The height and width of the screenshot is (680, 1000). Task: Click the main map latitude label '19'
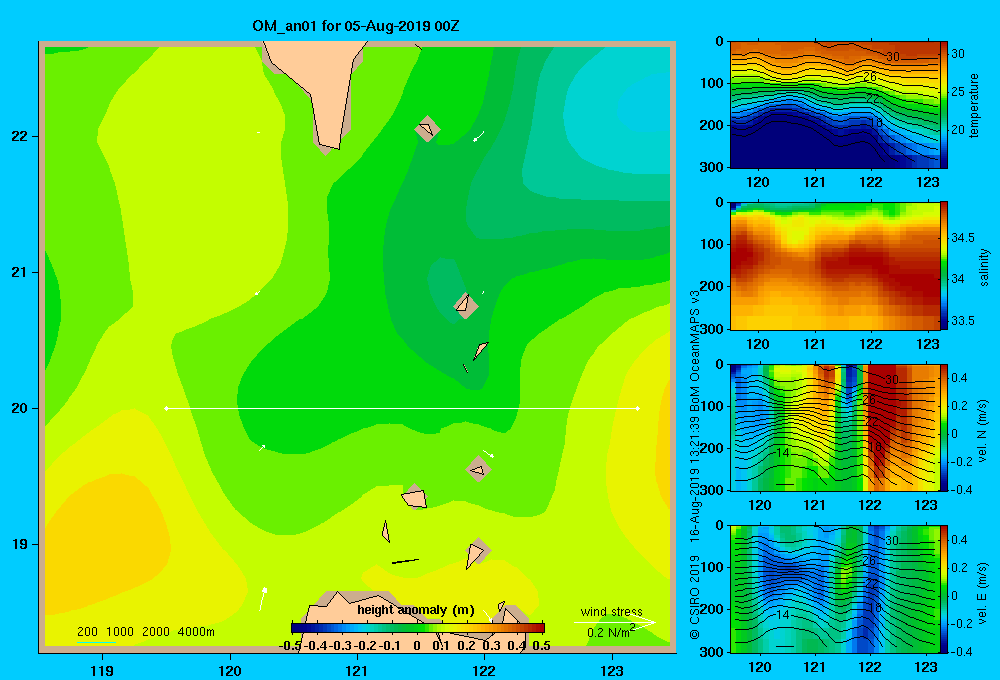(x=20, y=544)
